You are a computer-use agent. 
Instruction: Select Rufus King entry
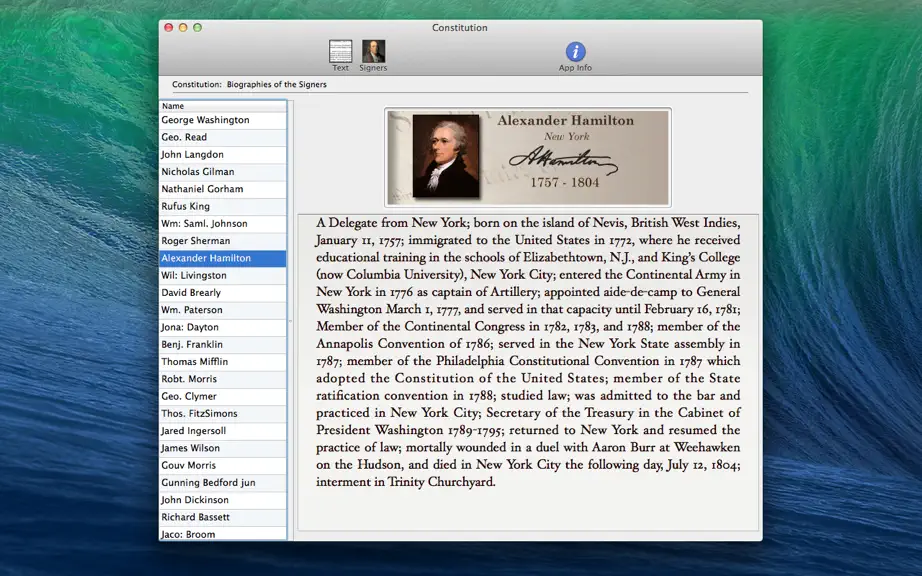(223, 206)
